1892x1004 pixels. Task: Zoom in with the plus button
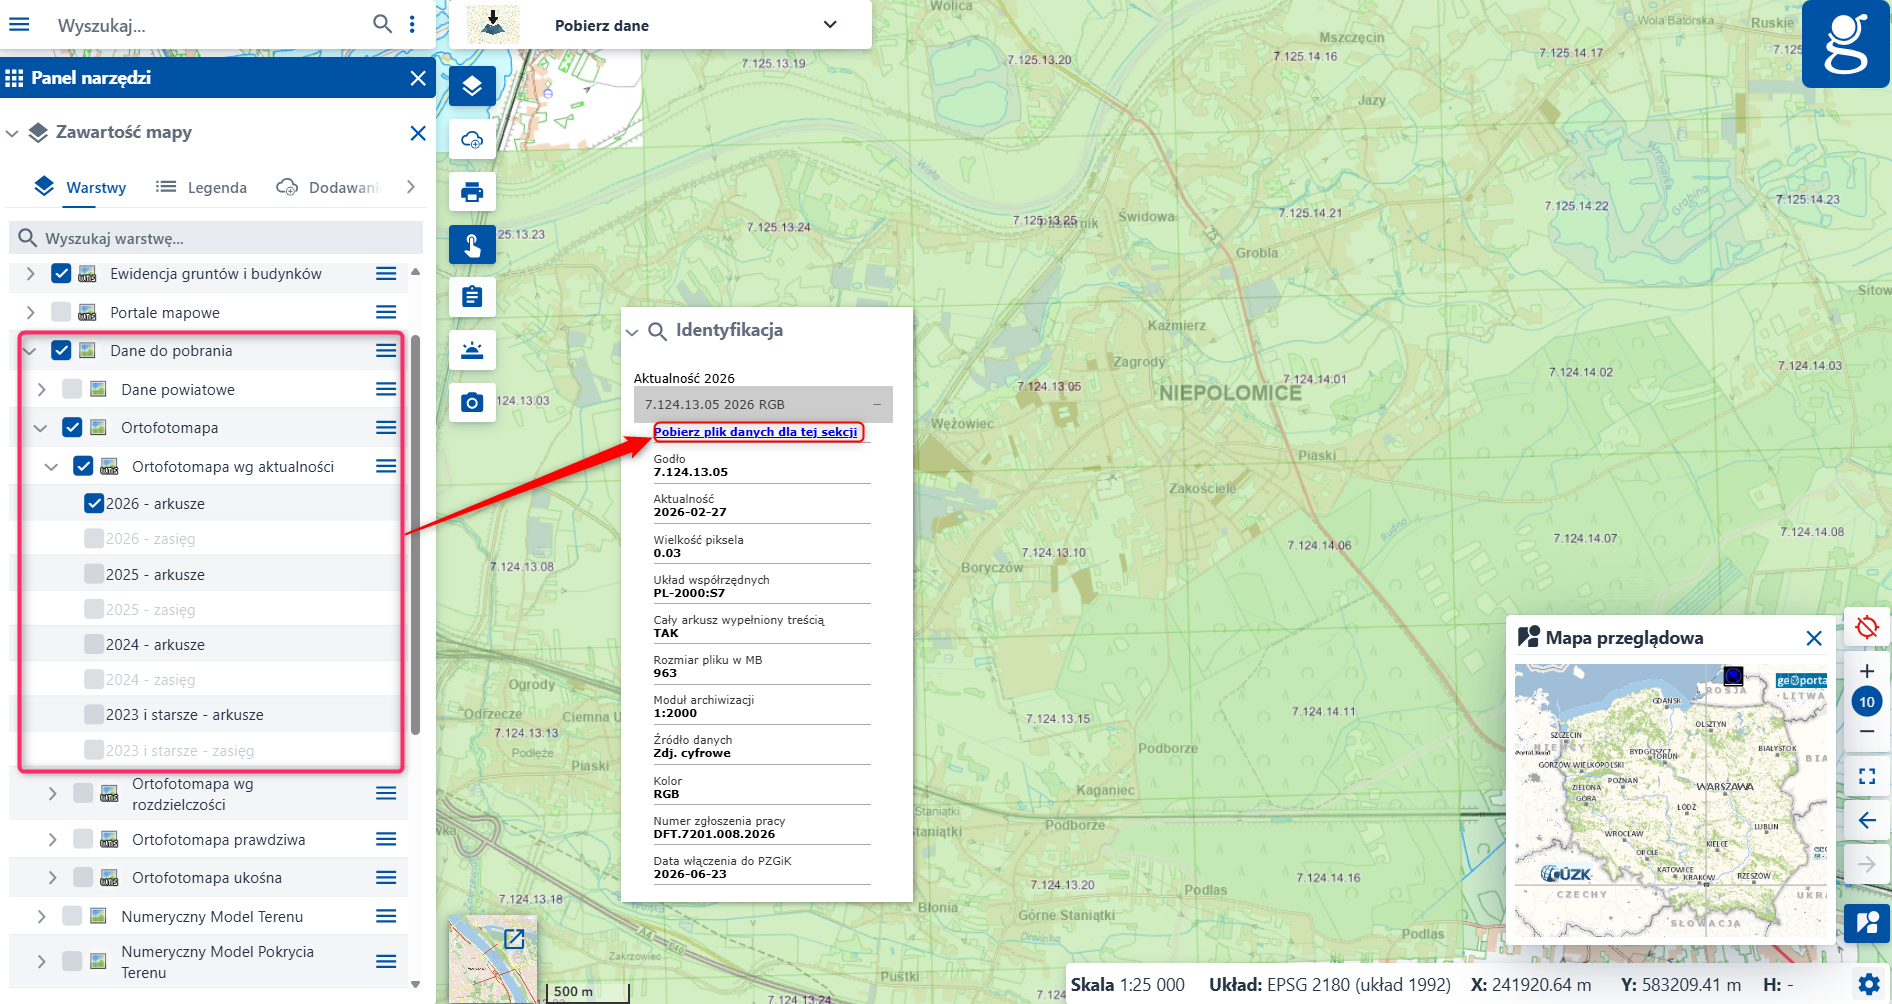click(x=1866, y=671)
